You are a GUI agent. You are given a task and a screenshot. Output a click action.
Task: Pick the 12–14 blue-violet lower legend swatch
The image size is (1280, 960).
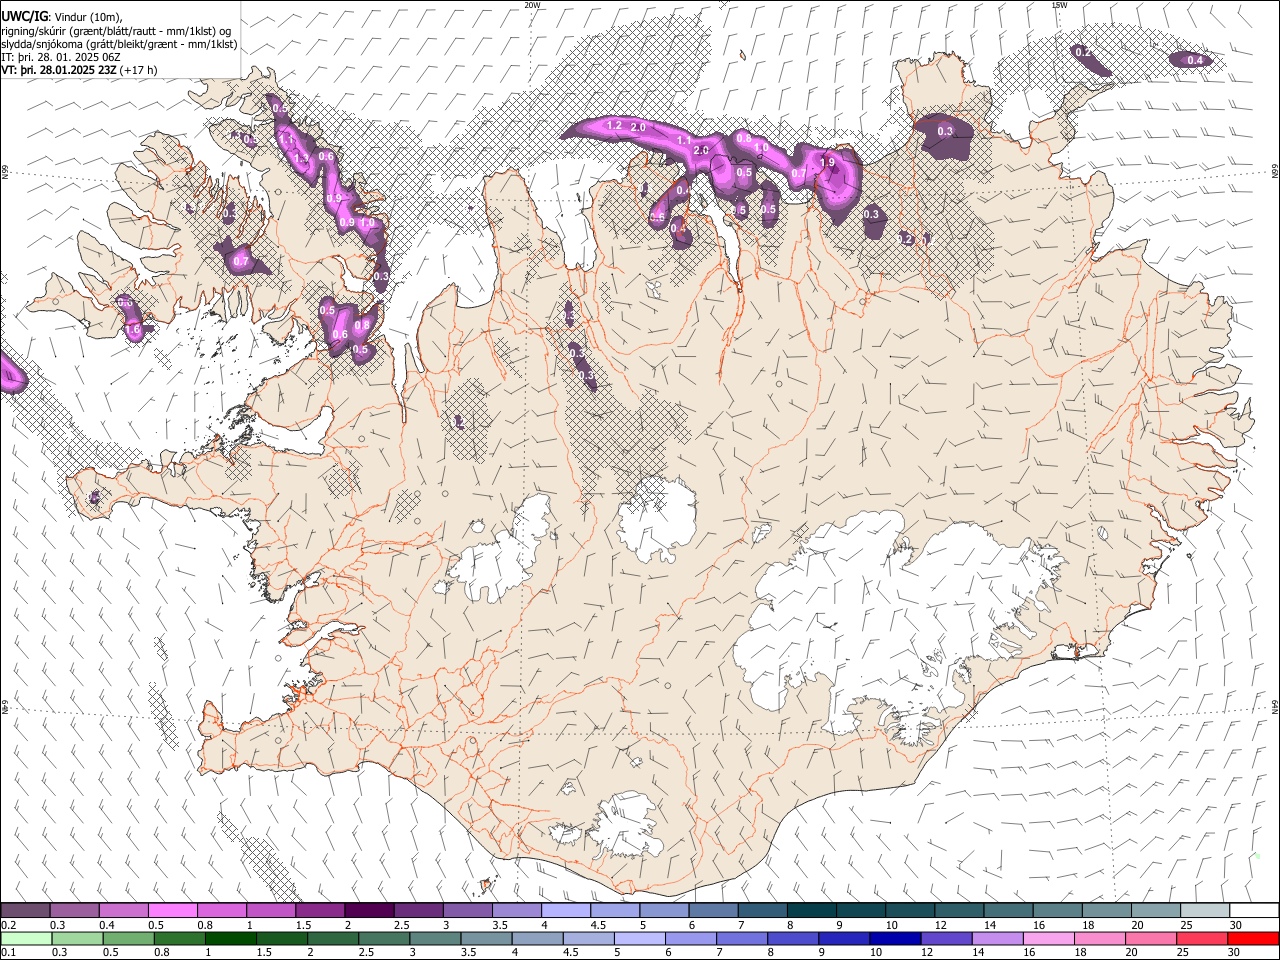pos(947,938)
